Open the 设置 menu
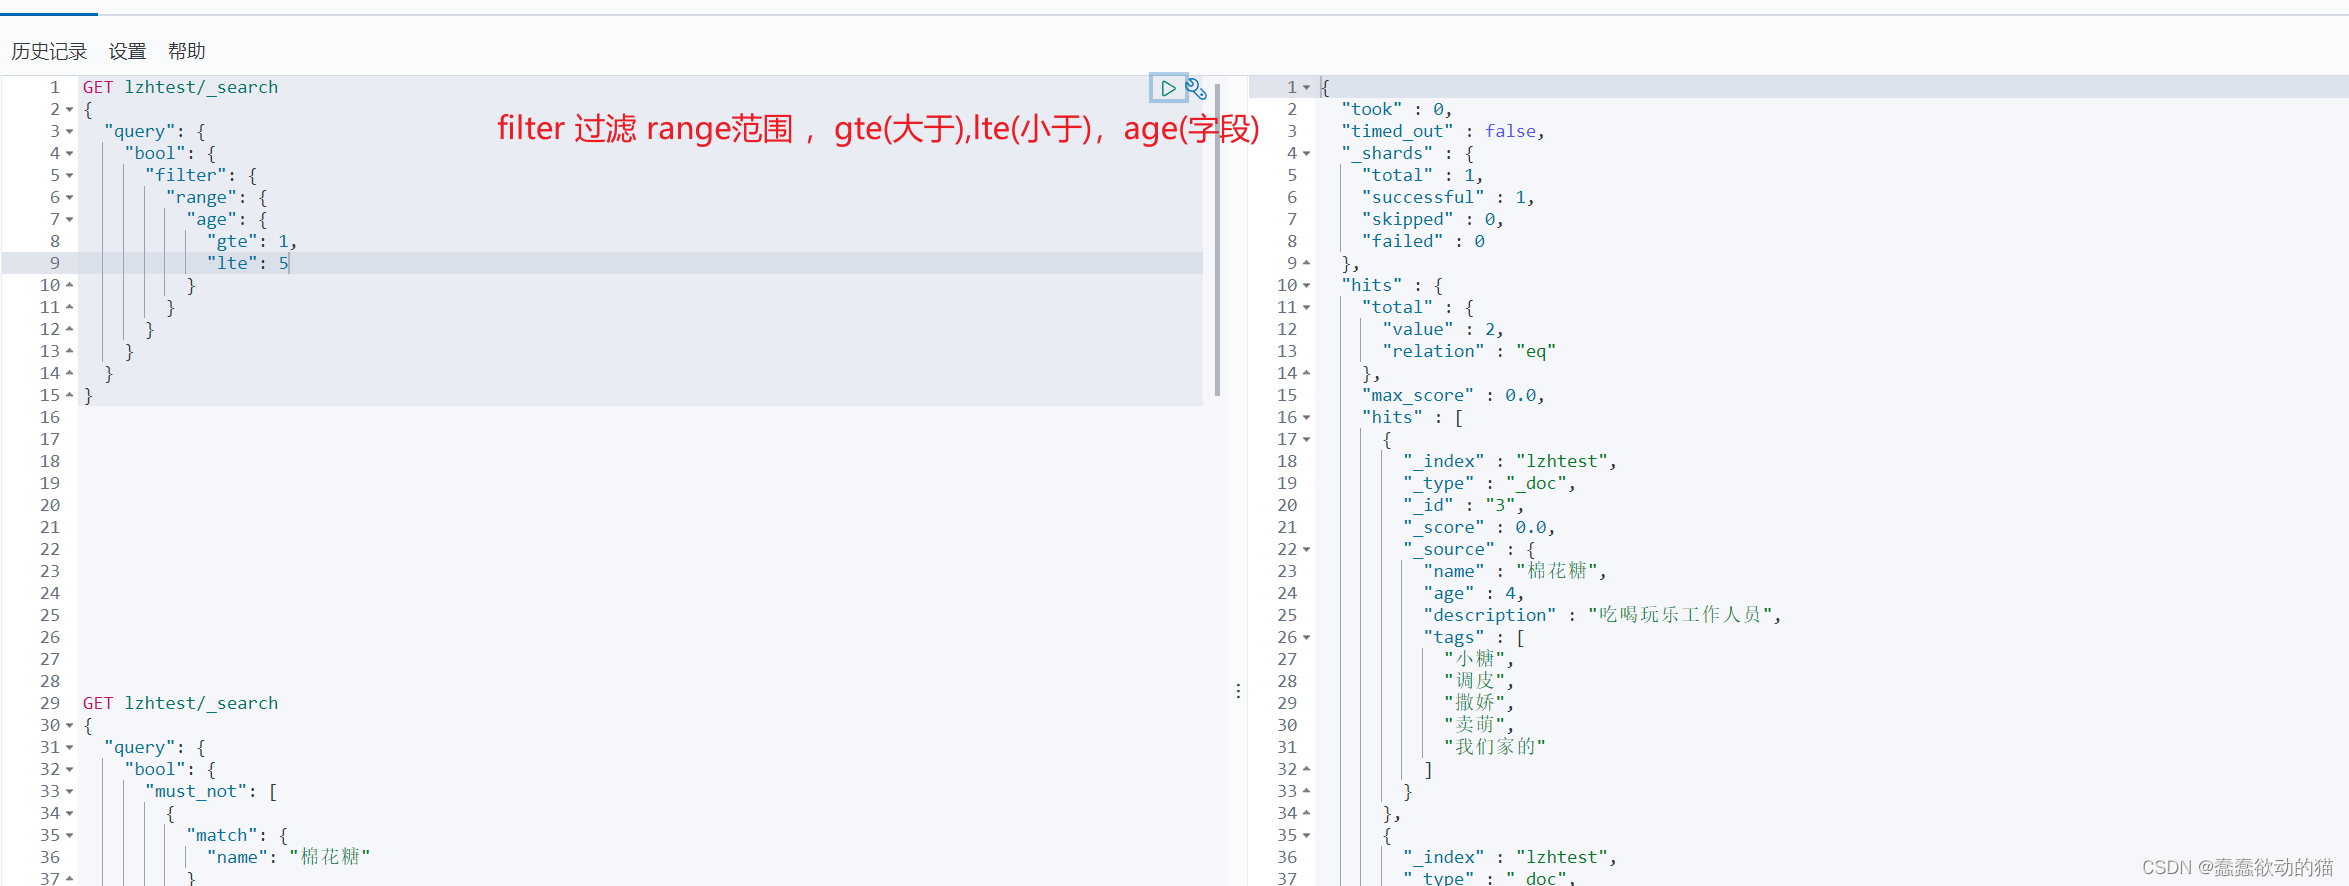2349x886 pixels. 127,51
